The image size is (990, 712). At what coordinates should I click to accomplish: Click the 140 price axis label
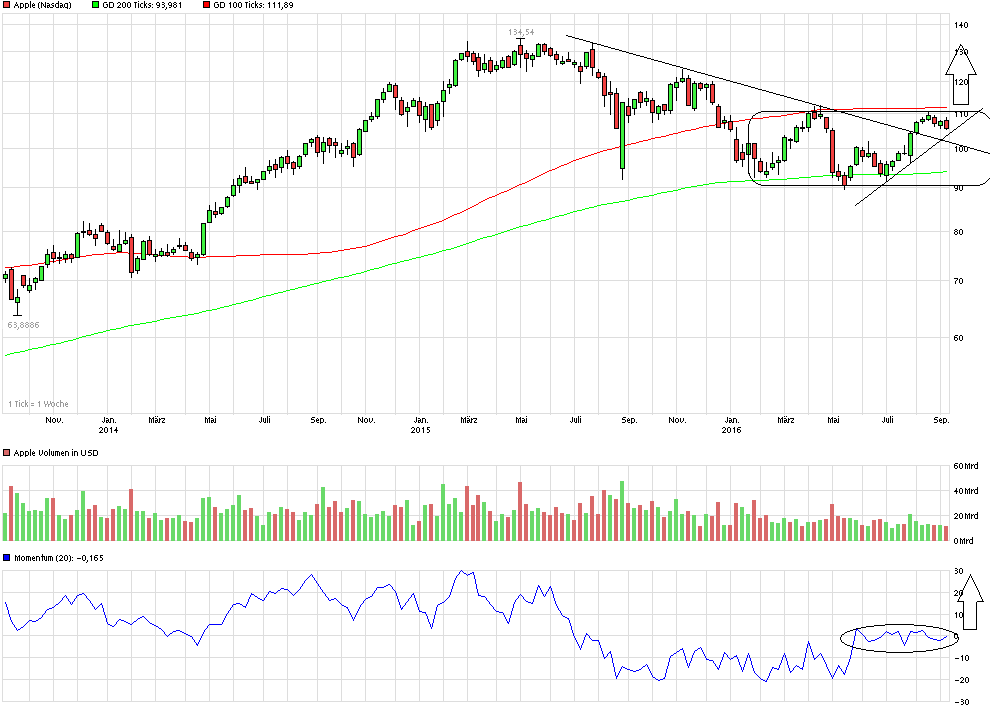point(961,25)
